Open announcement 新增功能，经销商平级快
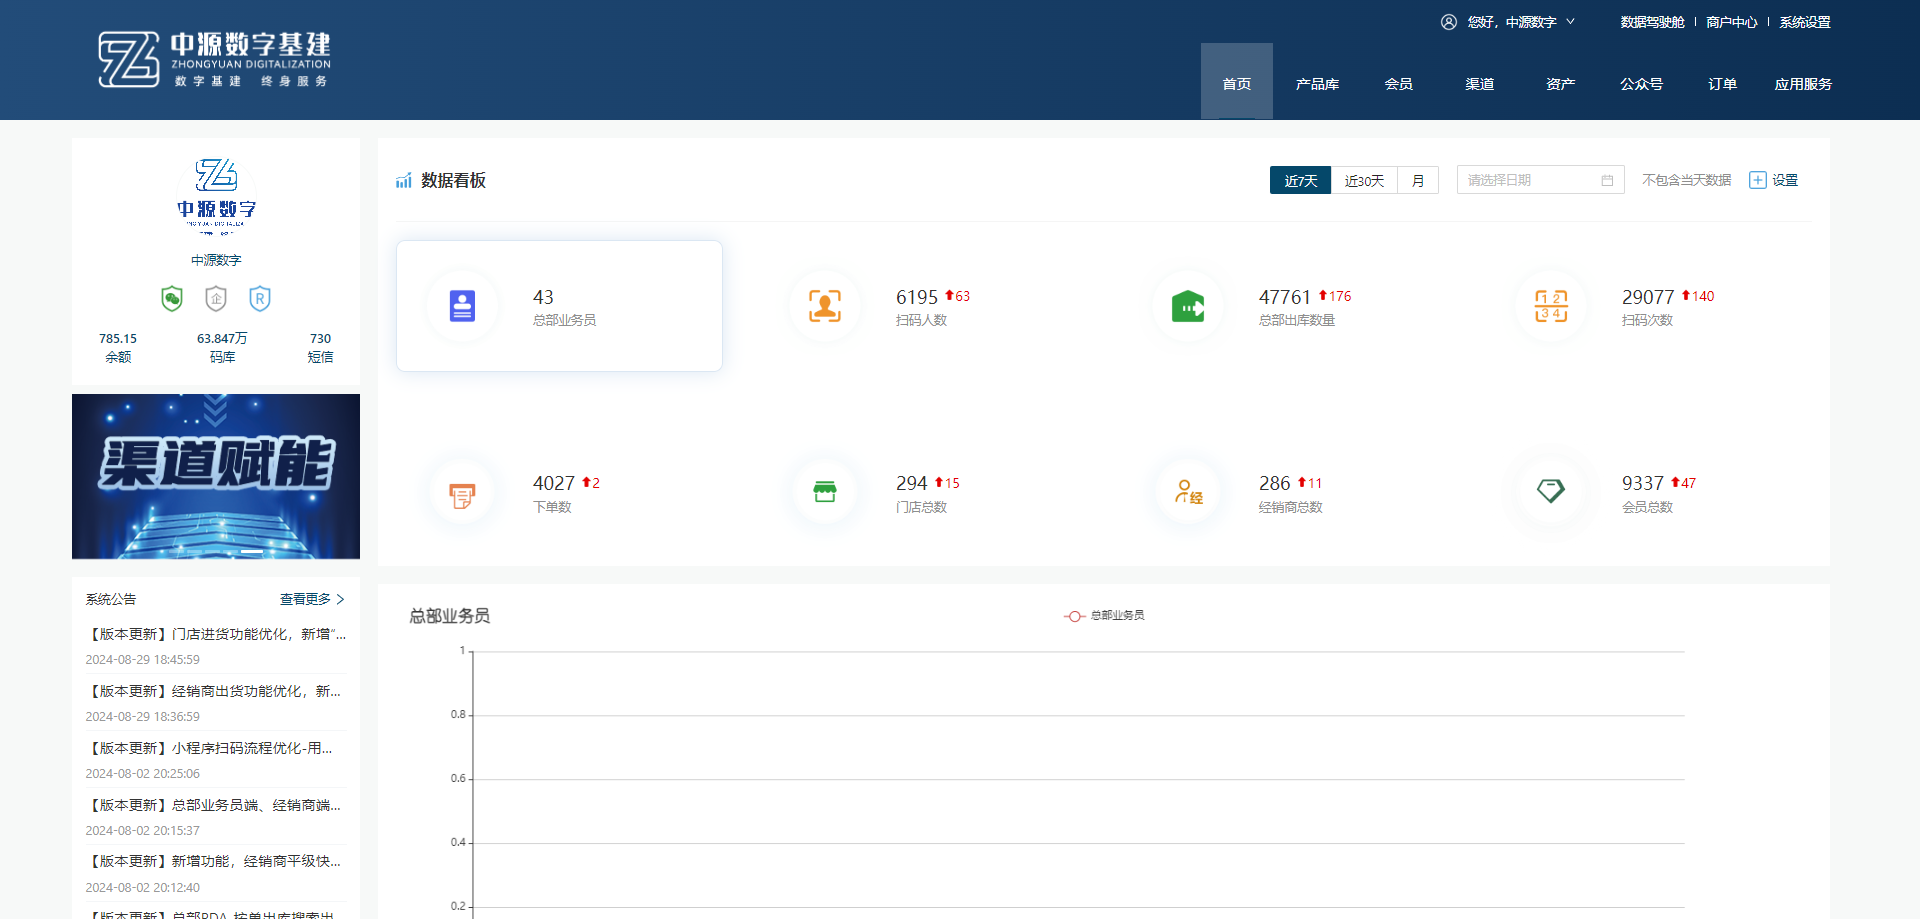 214,861
